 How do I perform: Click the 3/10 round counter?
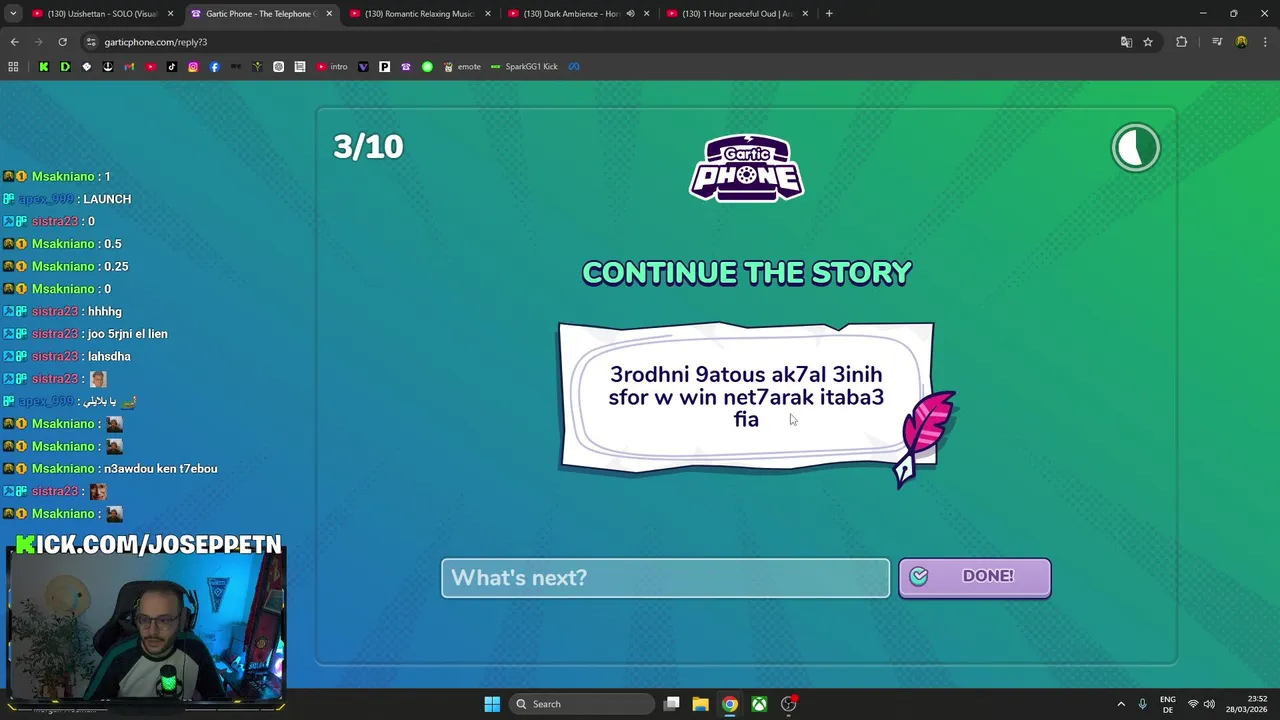click(368, 147)
